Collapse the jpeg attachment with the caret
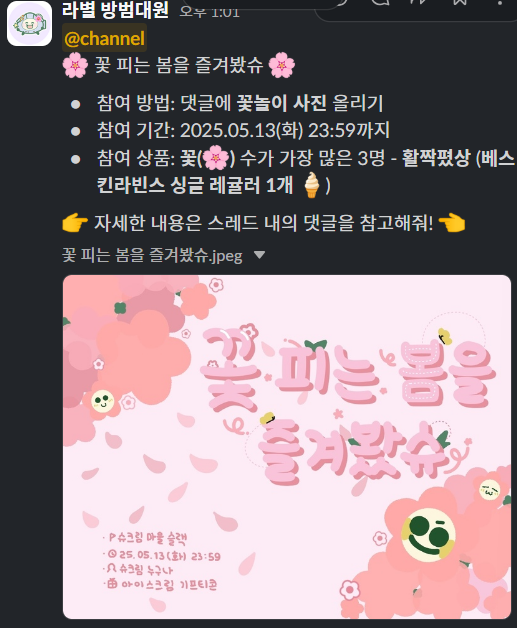Viewport: 517px width, 628px height. [260, 255]
